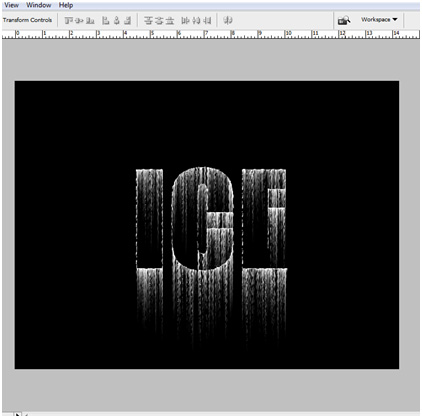Toggle the Transform Controls option

(27, 20)
